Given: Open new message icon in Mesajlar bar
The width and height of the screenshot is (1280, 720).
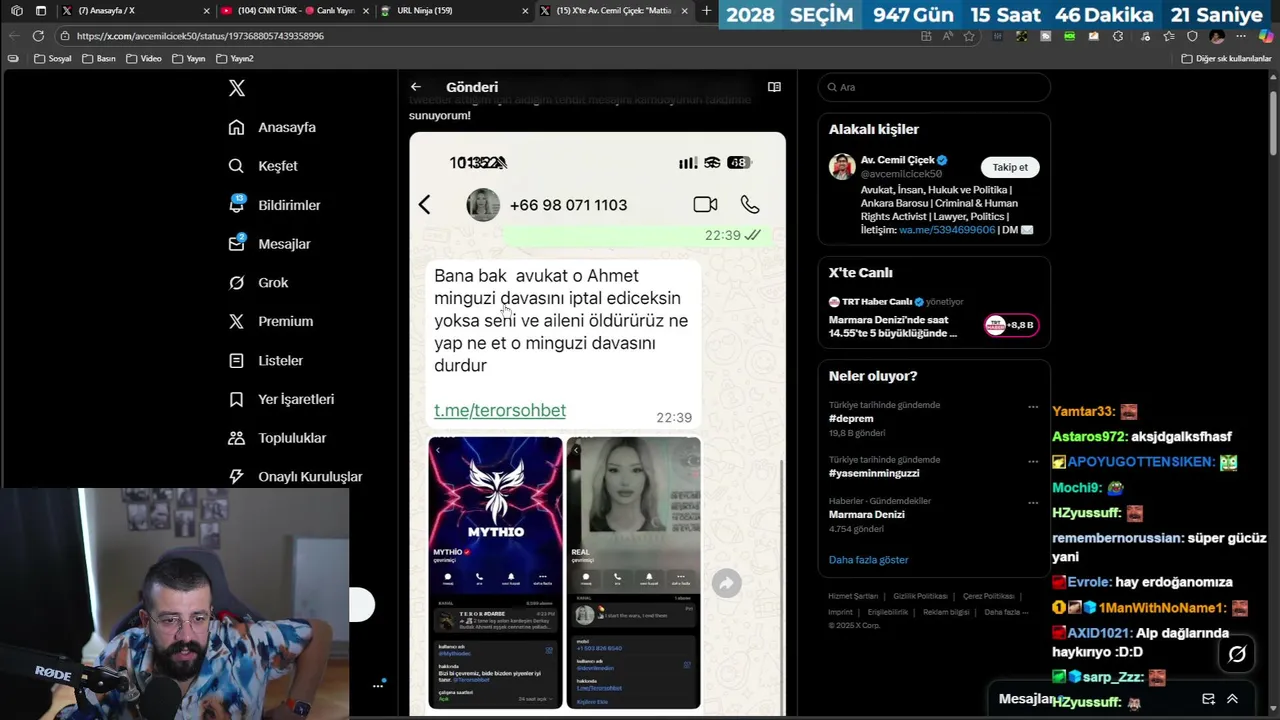Looking at the screenshot, I should click(x=1208, y=699).
